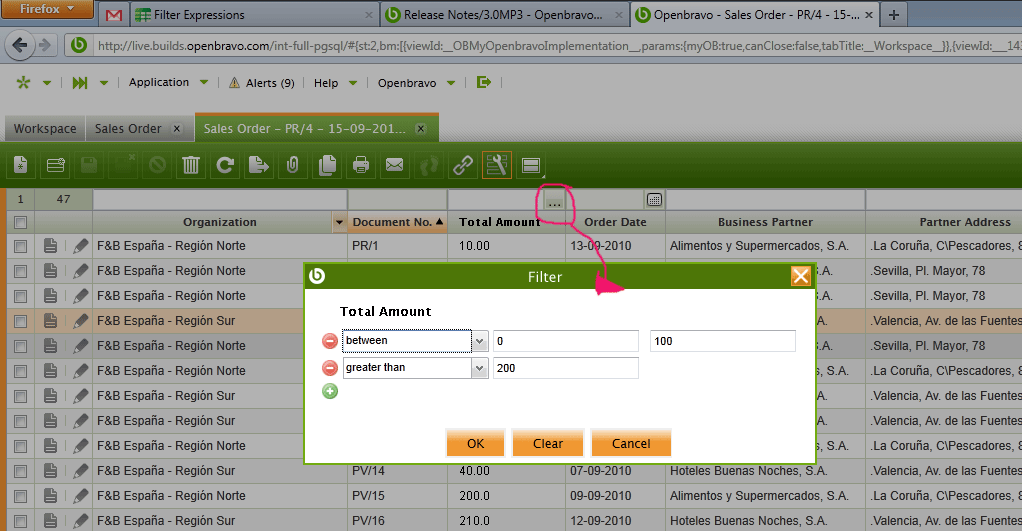This screenshot has width=1022, height=531.
Task: Create a new document from the toolbar
Action: 21,165
